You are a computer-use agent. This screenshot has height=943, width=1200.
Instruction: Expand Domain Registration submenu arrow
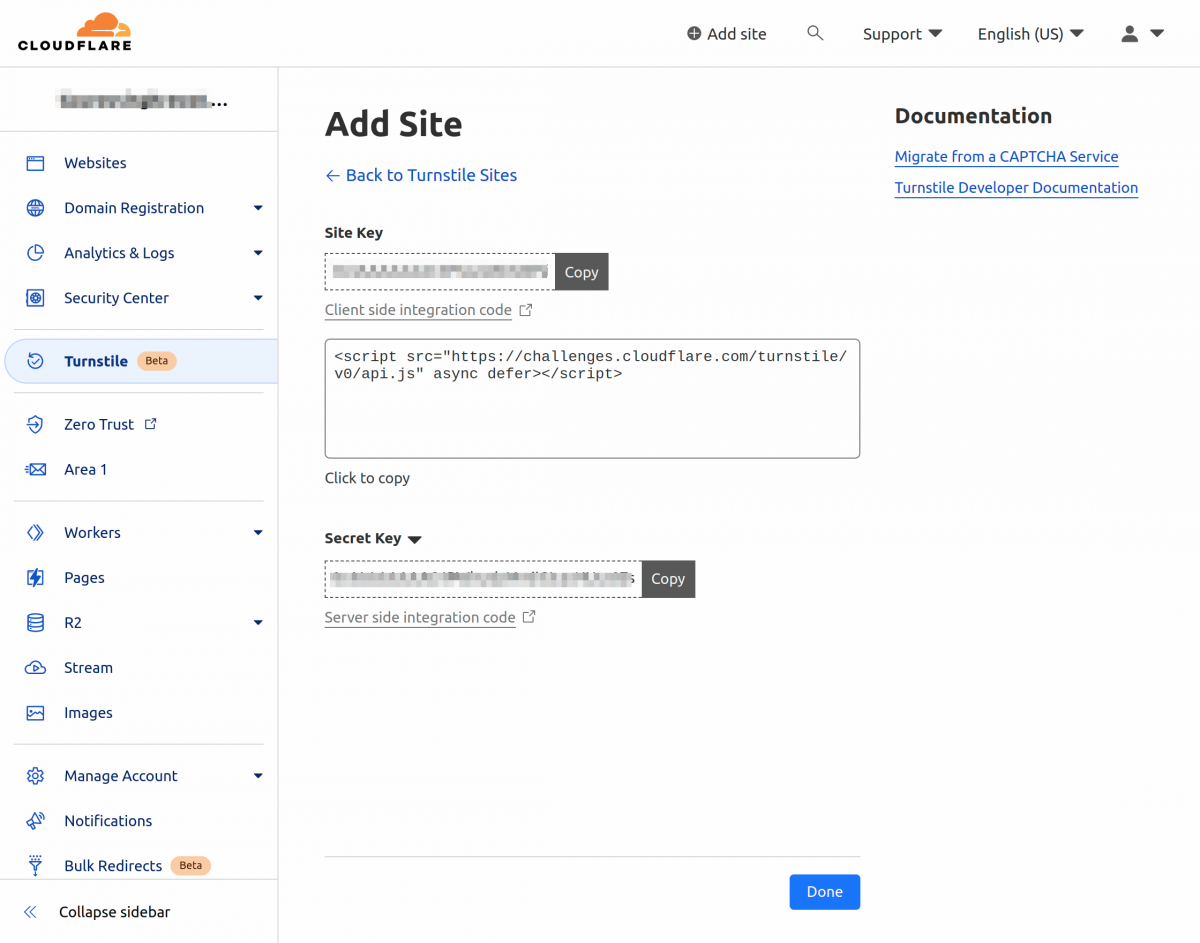(258, 208)
